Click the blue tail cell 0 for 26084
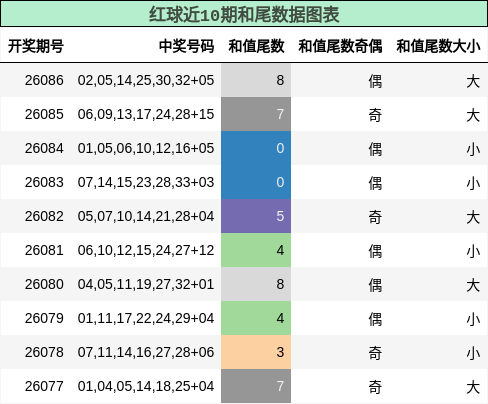This screenshot has width=488, height=404. (256, 148)
